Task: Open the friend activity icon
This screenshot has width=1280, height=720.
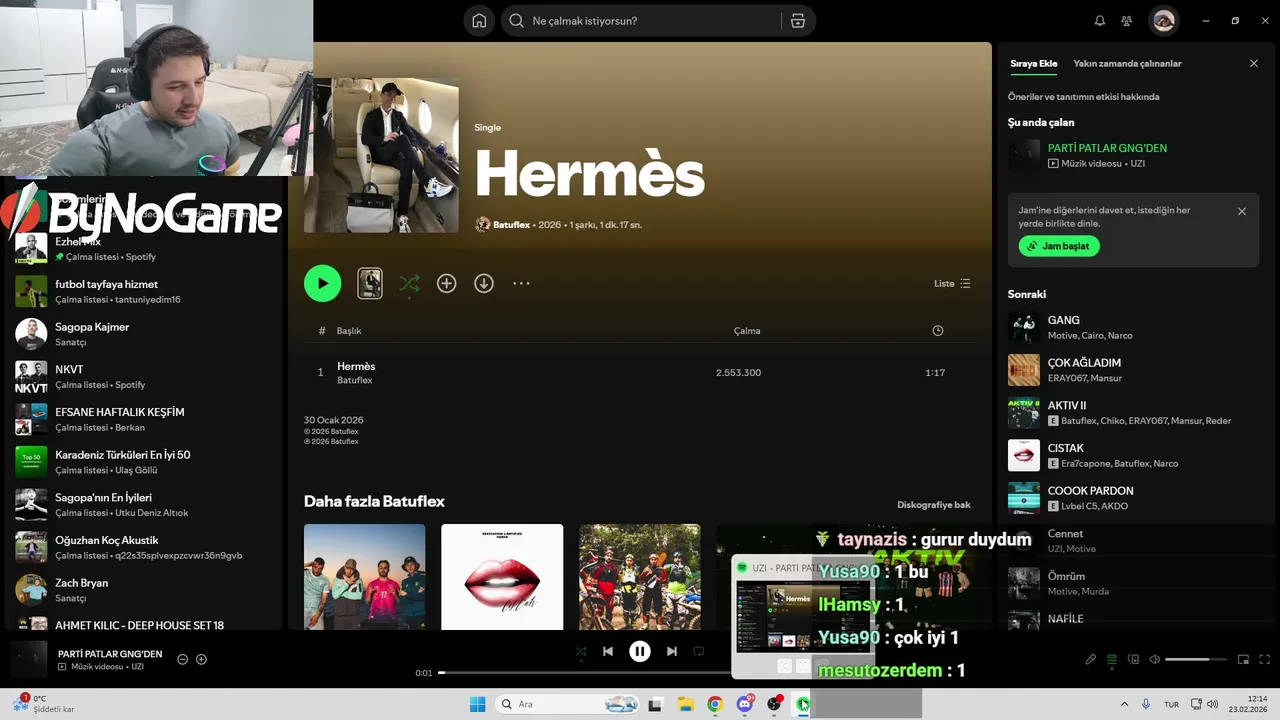Action: (1127, 21)
